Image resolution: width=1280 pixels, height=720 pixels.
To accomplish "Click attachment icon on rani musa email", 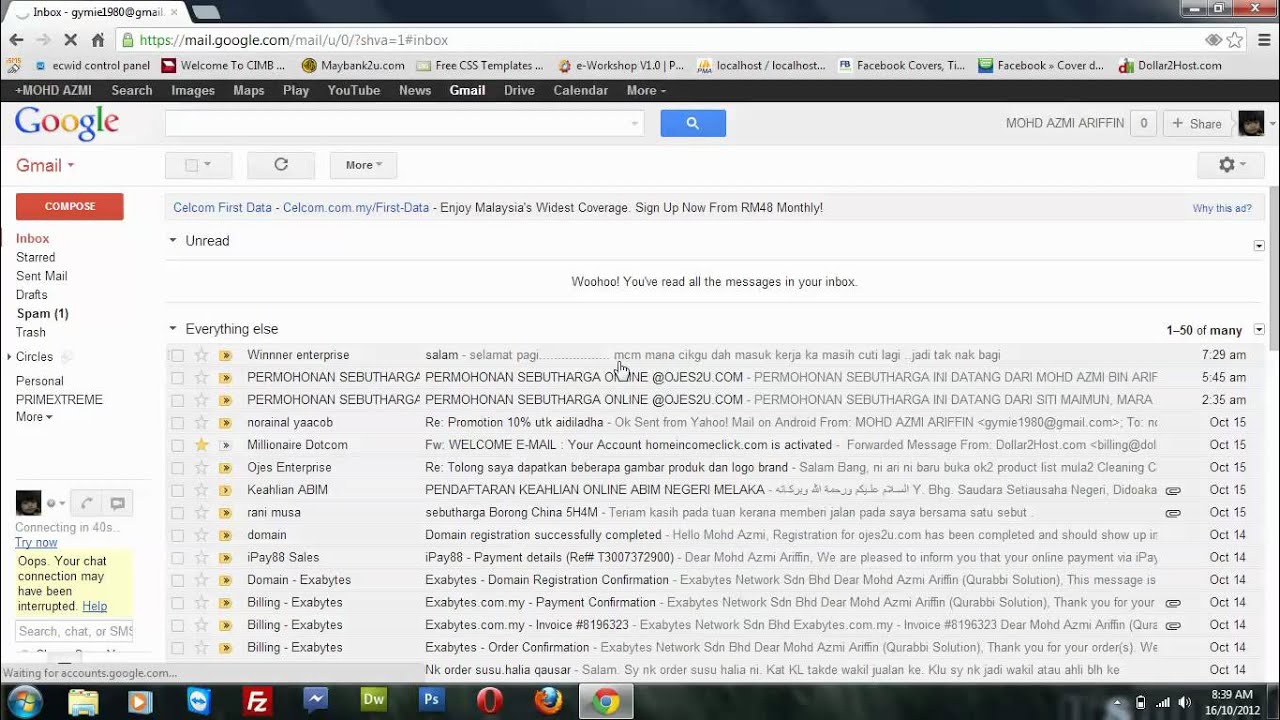I will (1173, 512).
